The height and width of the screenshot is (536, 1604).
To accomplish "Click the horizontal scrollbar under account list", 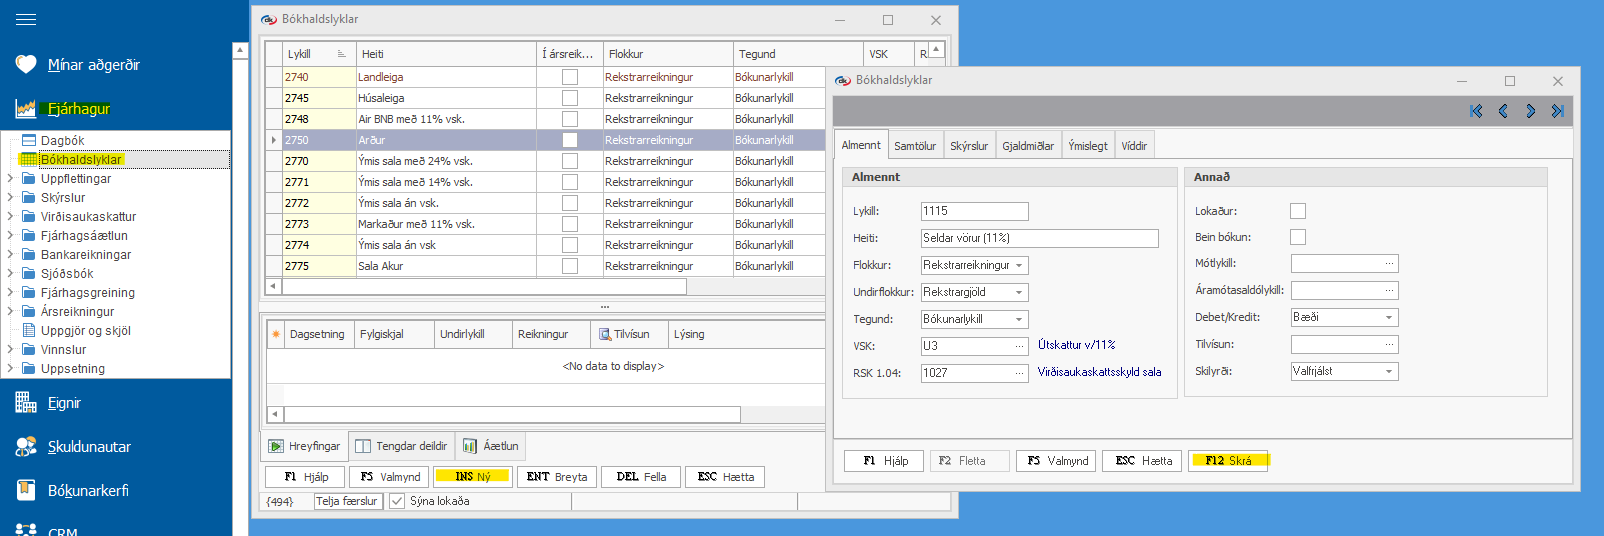I will (484, 287).
